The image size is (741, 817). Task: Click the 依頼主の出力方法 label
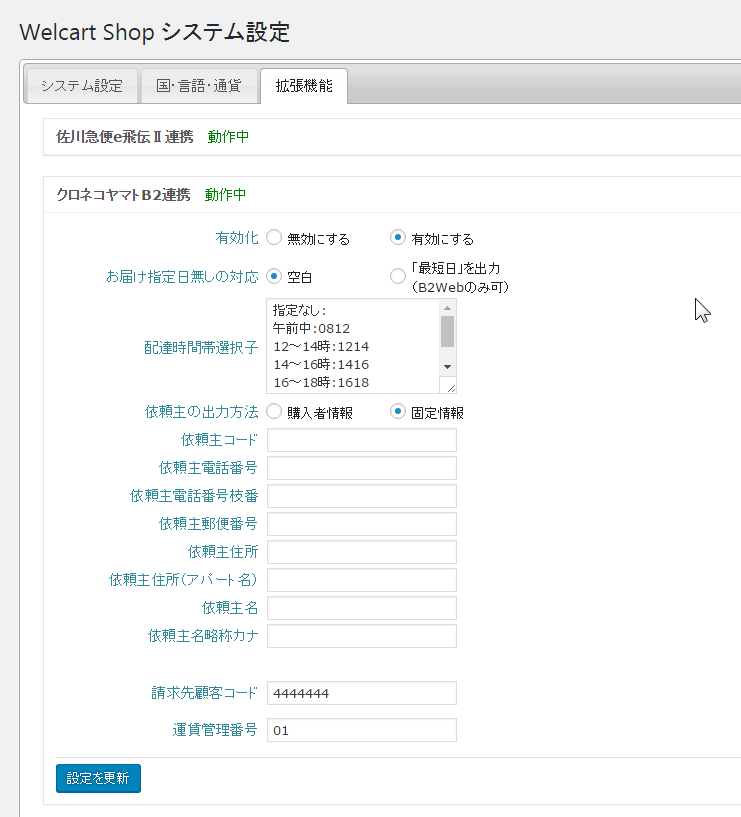tap(202, 412)
